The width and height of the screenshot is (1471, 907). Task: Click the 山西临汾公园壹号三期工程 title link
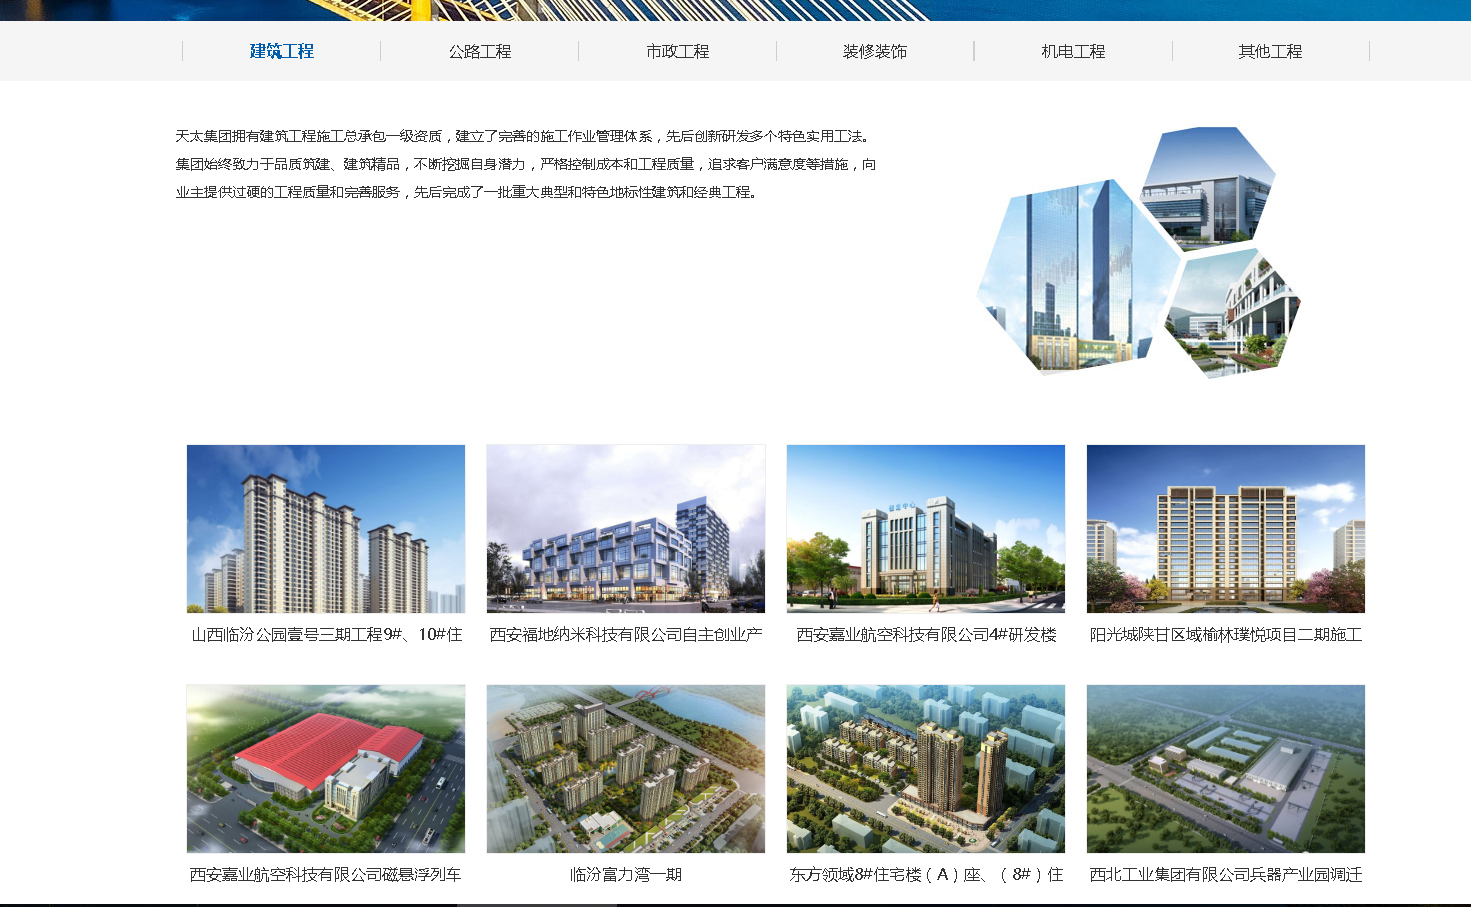click(x=326, y=635)
